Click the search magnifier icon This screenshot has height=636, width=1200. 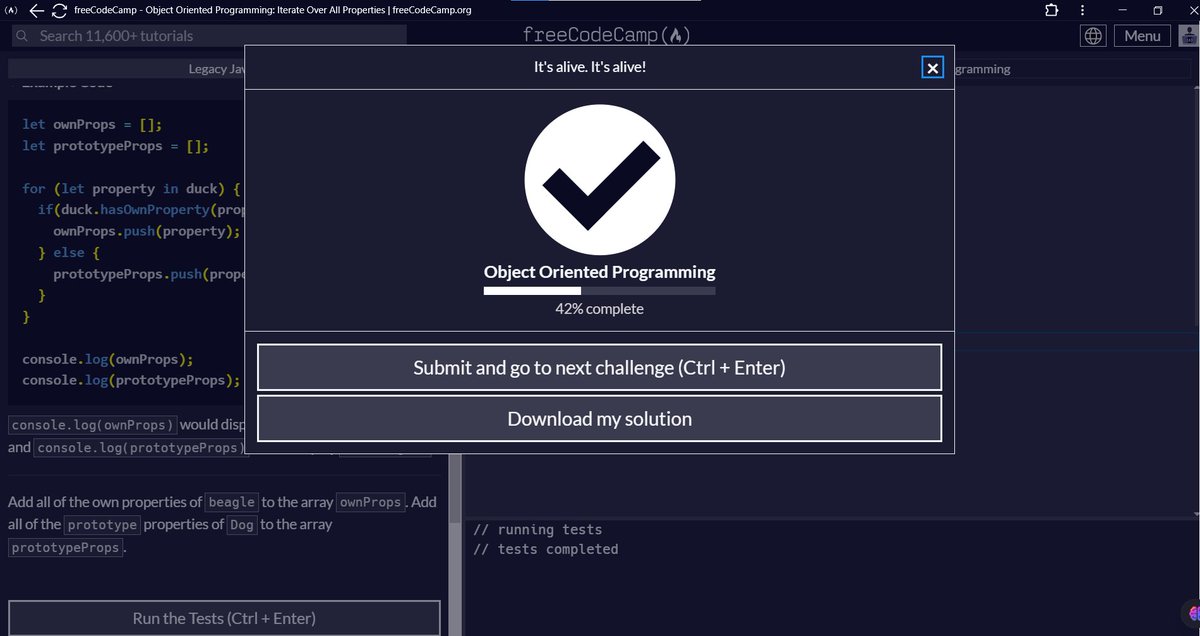click(22, 35)
